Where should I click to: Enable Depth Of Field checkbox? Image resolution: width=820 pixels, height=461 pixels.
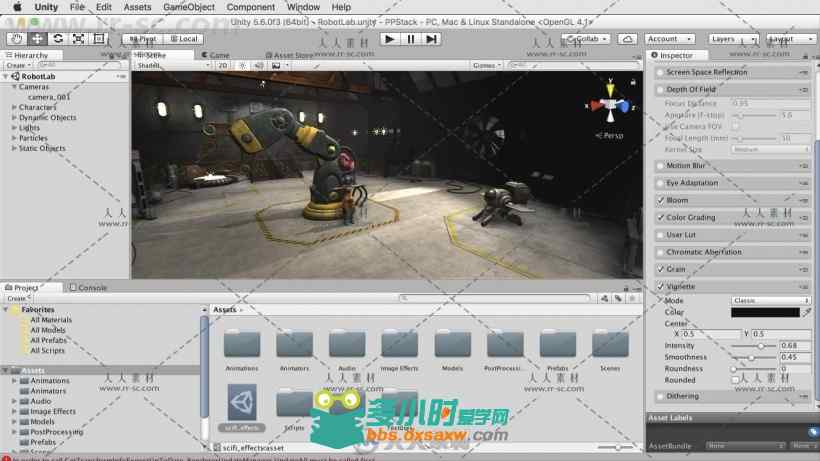pos(660,89)
